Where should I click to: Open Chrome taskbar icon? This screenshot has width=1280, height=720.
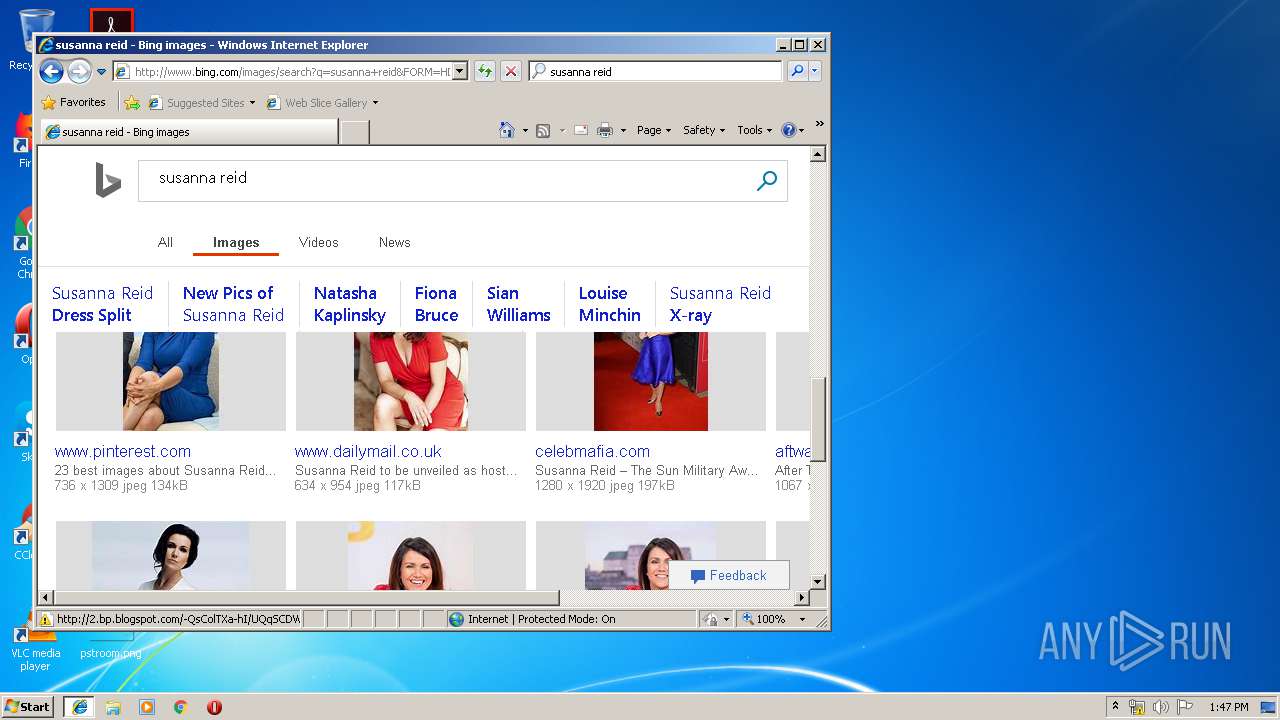181,706
